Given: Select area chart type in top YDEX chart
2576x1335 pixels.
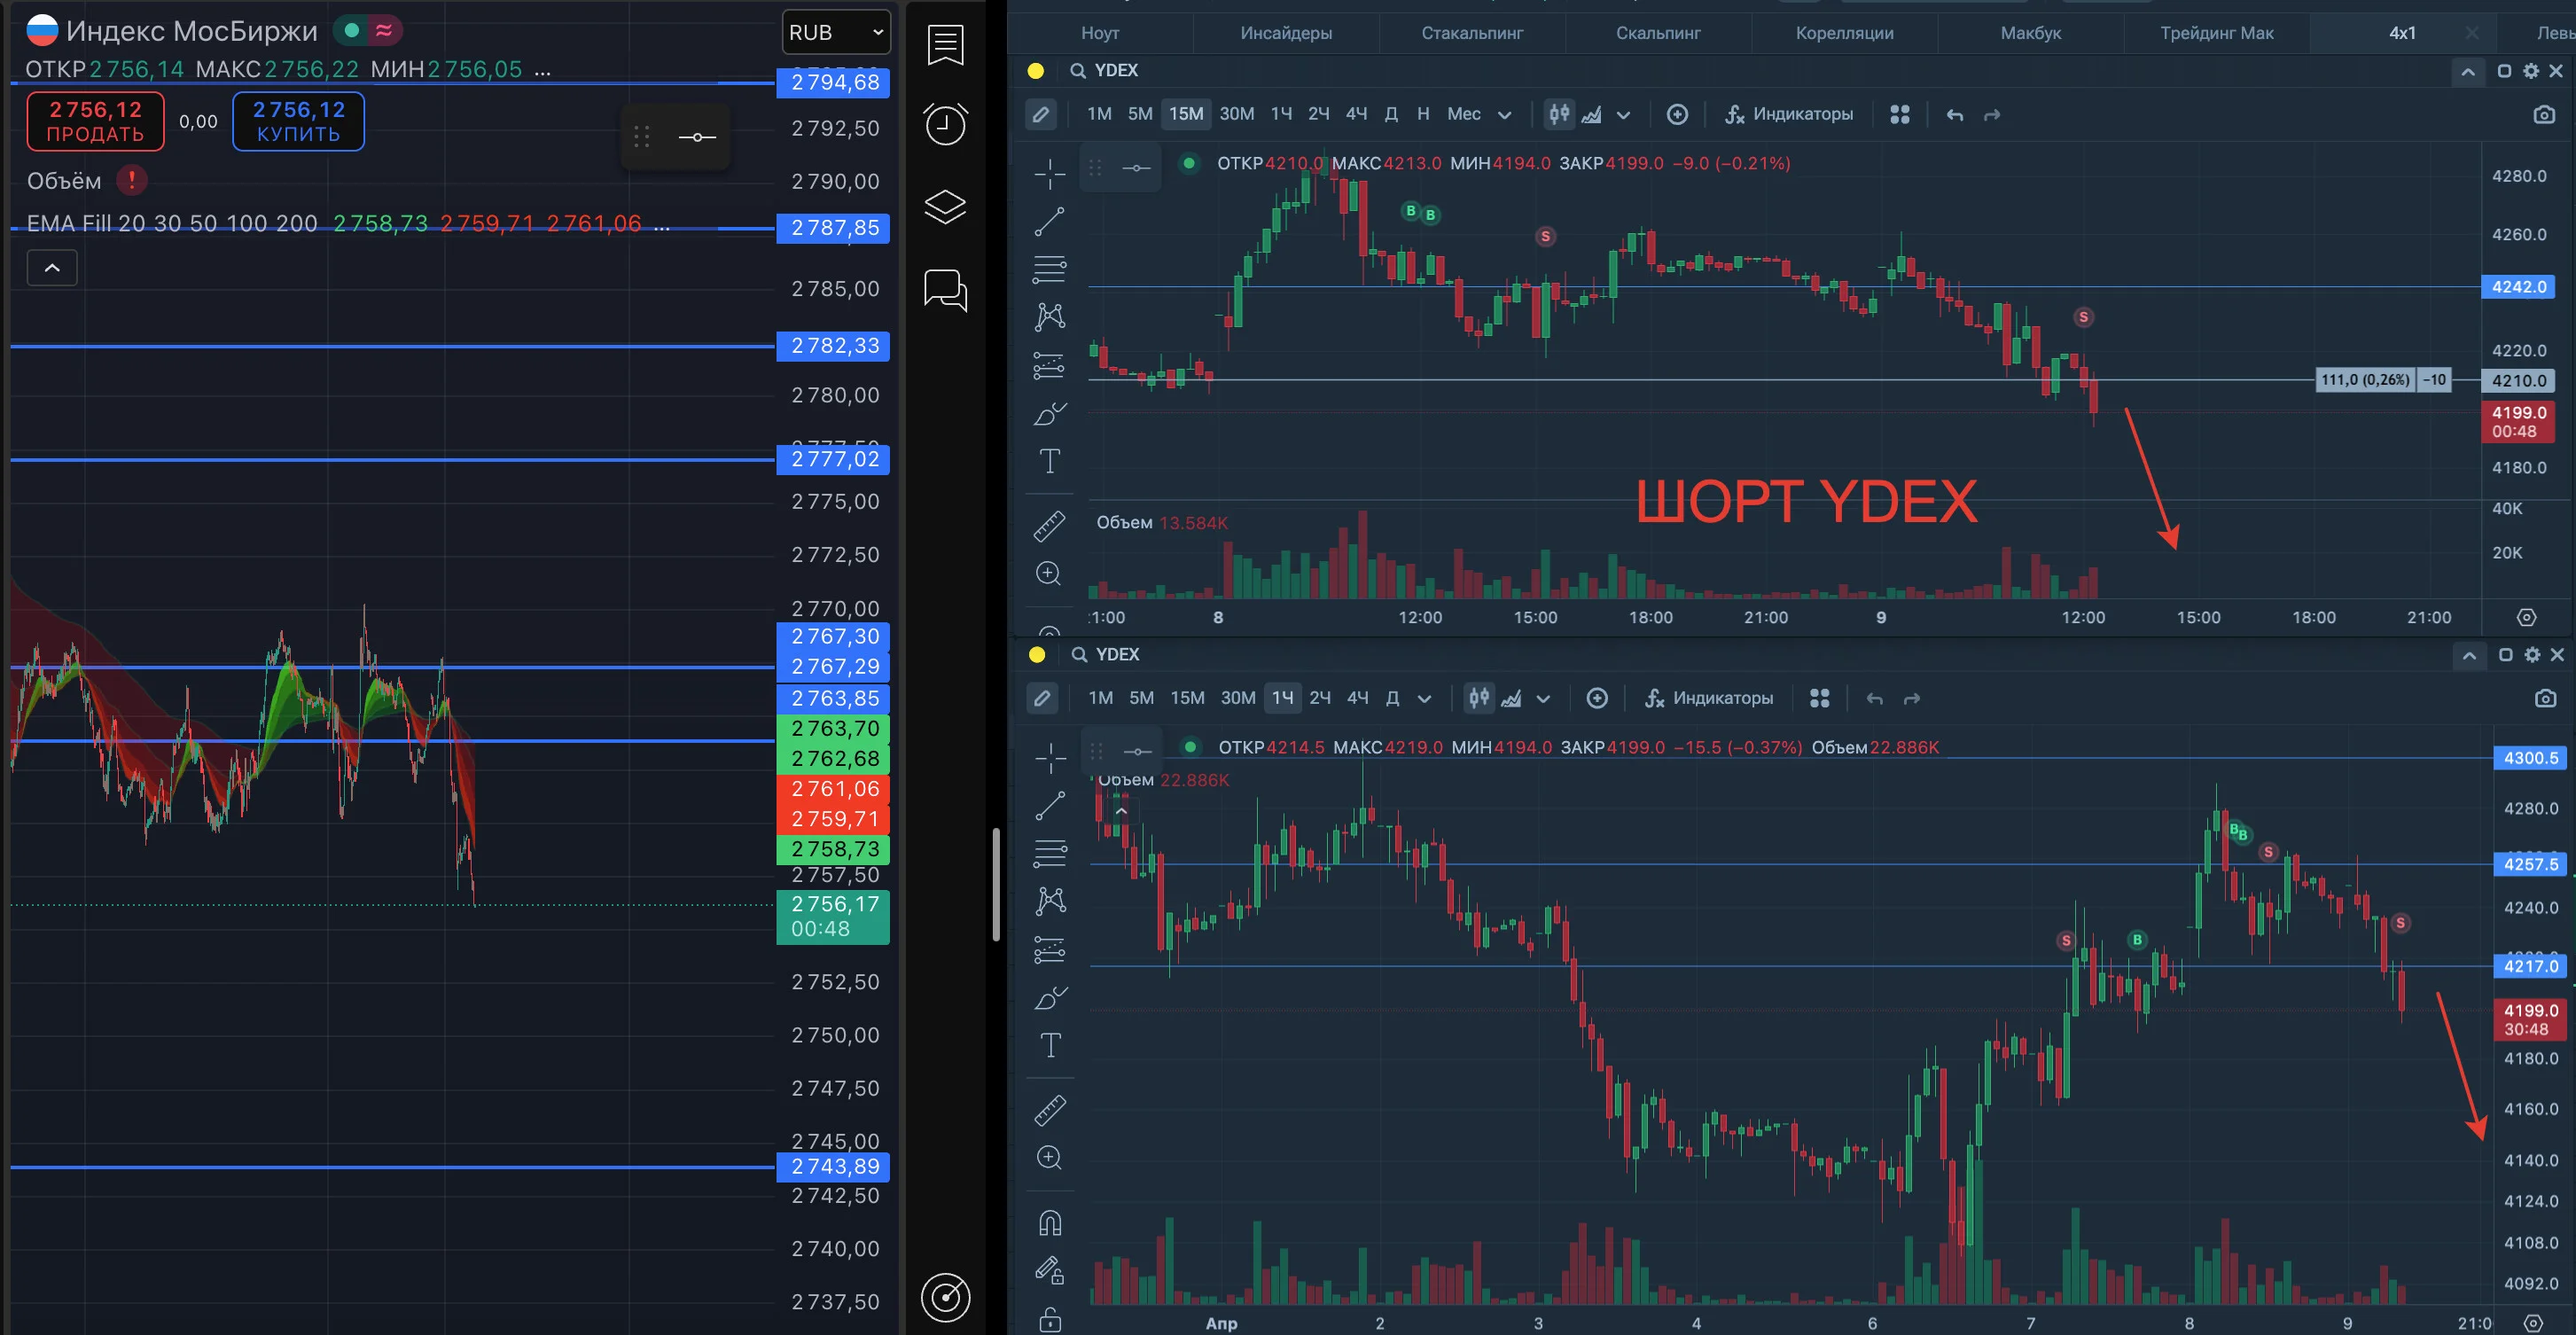Looking at the screenshot, I should click(1592, 114).
